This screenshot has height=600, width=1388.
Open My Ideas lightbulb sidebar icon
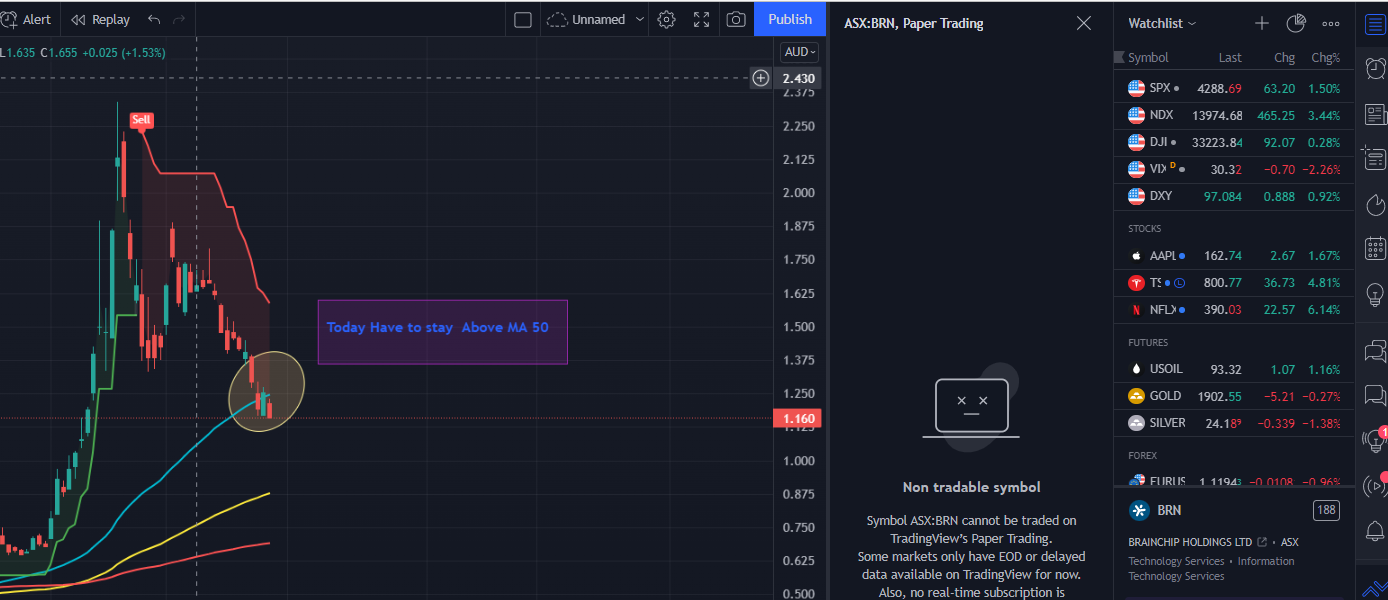(x=1374, y=293)
